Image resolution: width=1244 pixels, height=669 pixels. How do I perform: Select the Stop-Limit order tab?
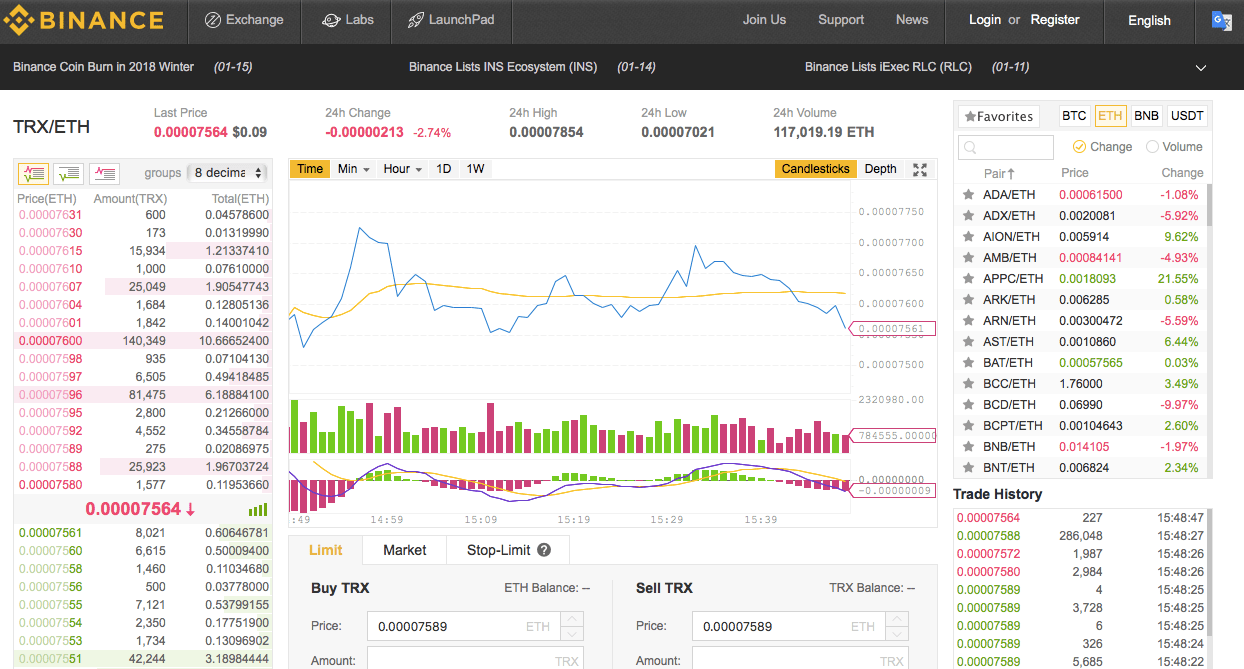pyautogui.click(x=508, y=550)
